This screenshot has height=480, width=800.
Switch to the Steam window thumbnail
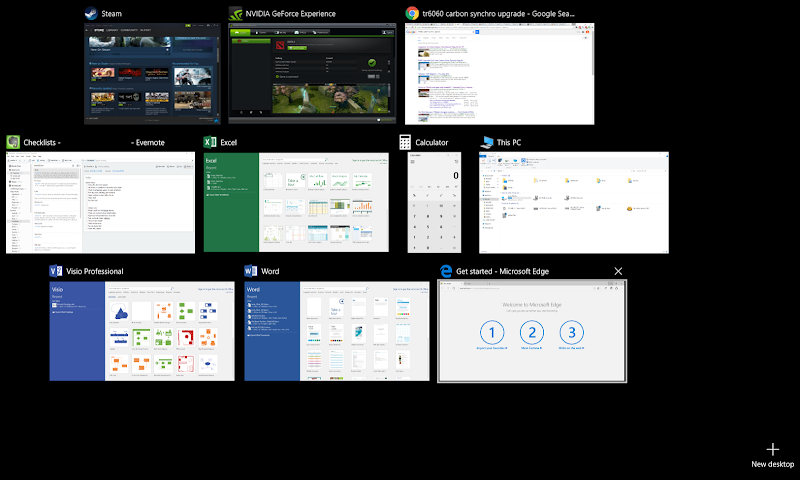[x=152, y=73]
